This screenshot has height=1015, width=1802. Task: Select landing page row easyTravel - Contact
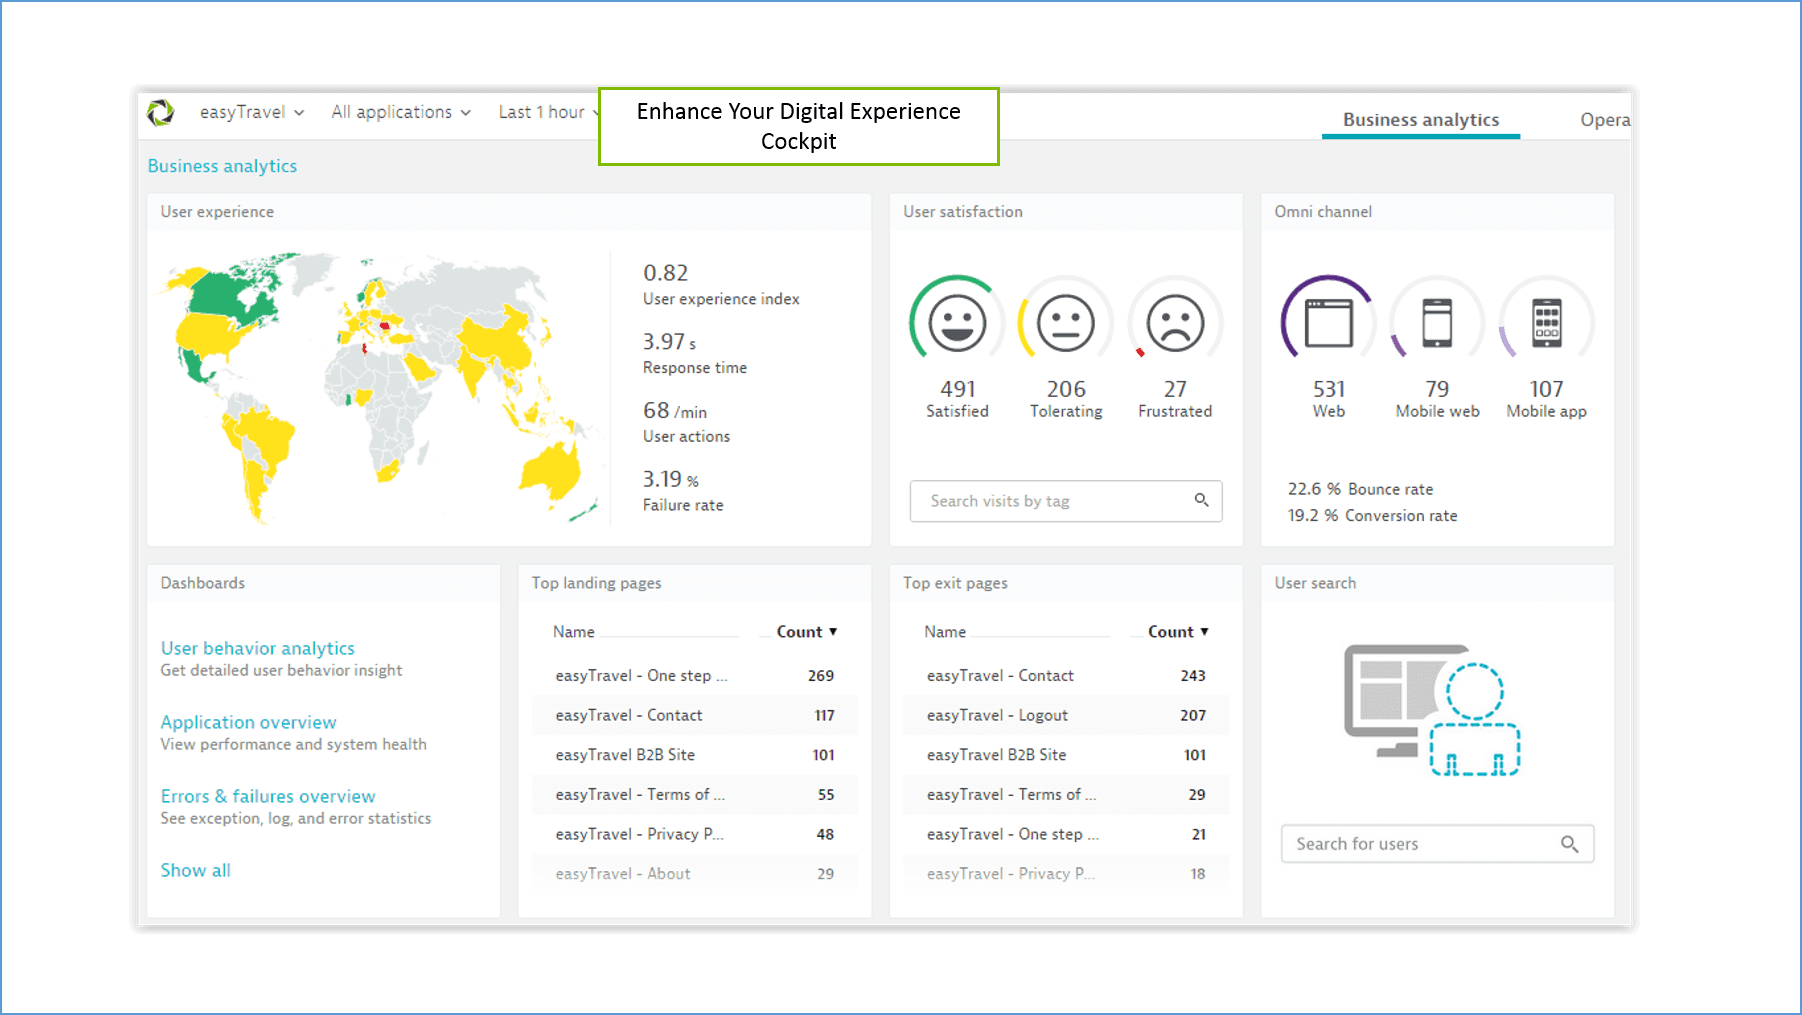[x=695, y=715]
